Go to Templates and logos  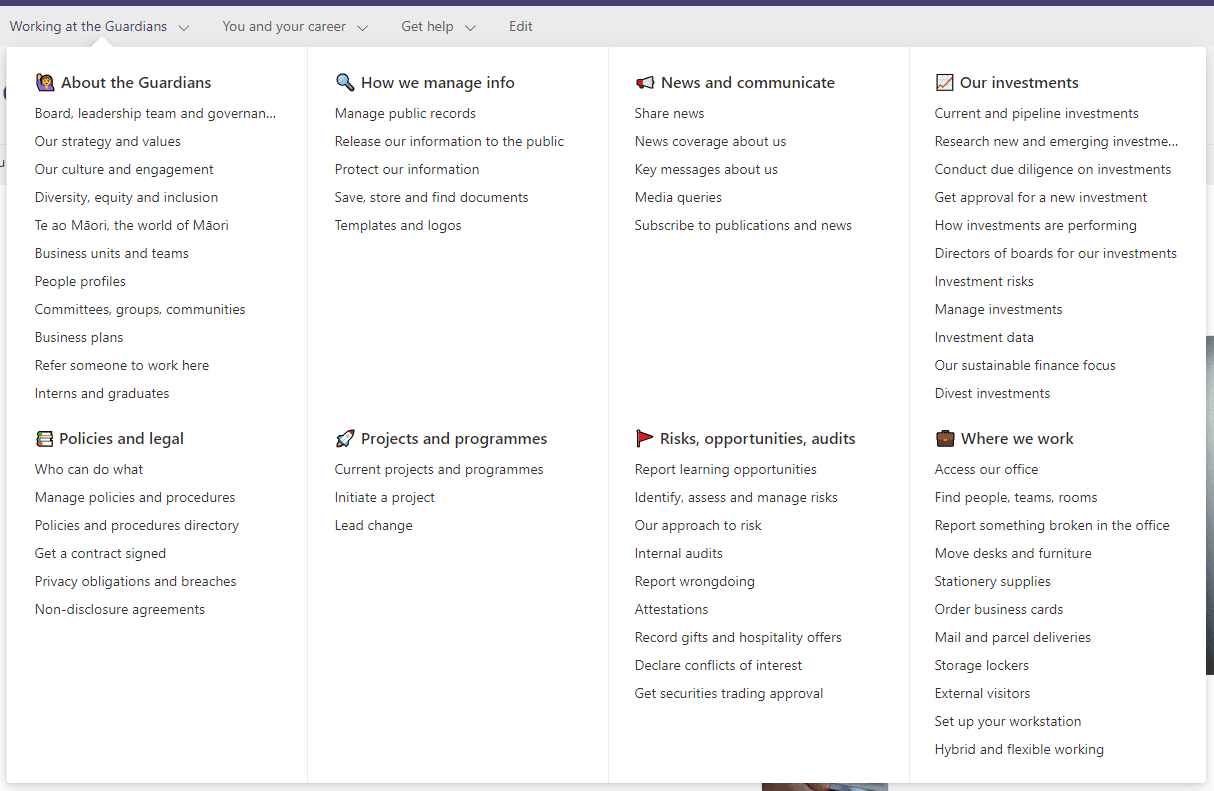pyautogui.click(x=398, y=225)
